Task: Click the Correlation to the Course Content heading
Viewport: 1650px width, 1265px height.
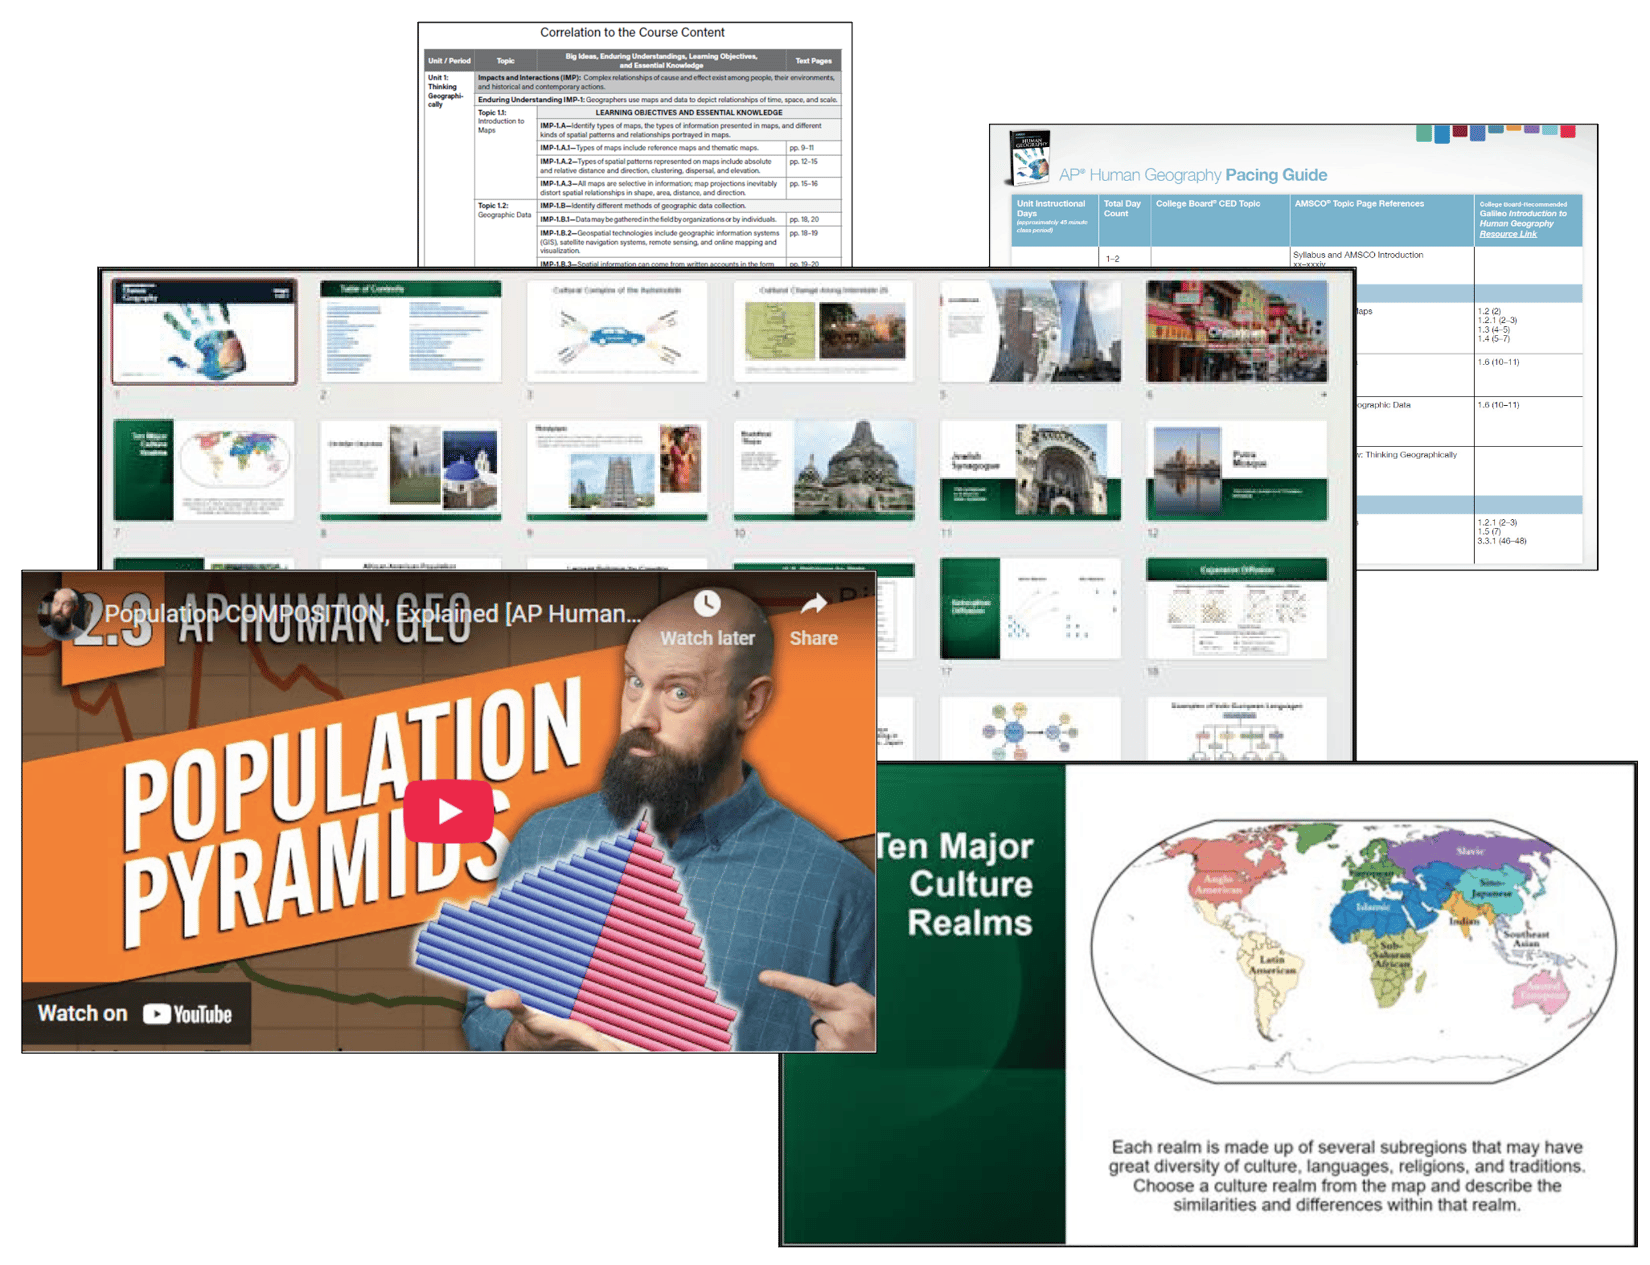Action: tap(632, 32)
